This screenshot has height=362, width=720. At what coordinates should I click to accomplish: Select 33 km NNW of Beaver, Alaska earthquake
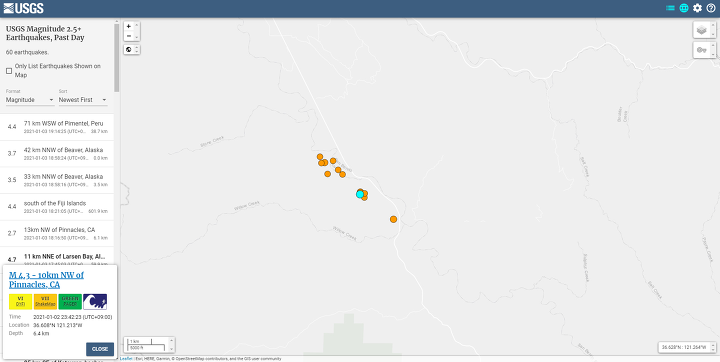coord(57,181)
